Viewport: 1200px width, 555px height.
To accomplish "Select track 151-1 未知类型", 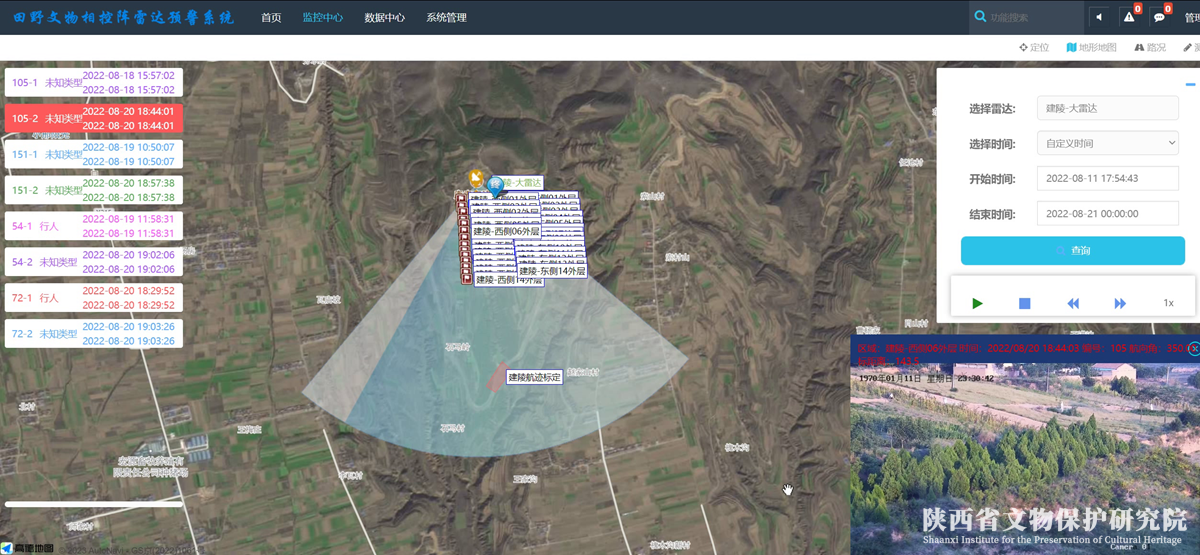I will 93,154.
